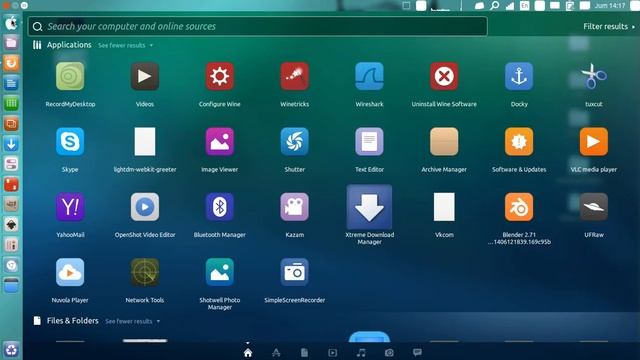Viewport: 640px width, 360px height.
Task: Open Archive Manager
Action: 444,142
